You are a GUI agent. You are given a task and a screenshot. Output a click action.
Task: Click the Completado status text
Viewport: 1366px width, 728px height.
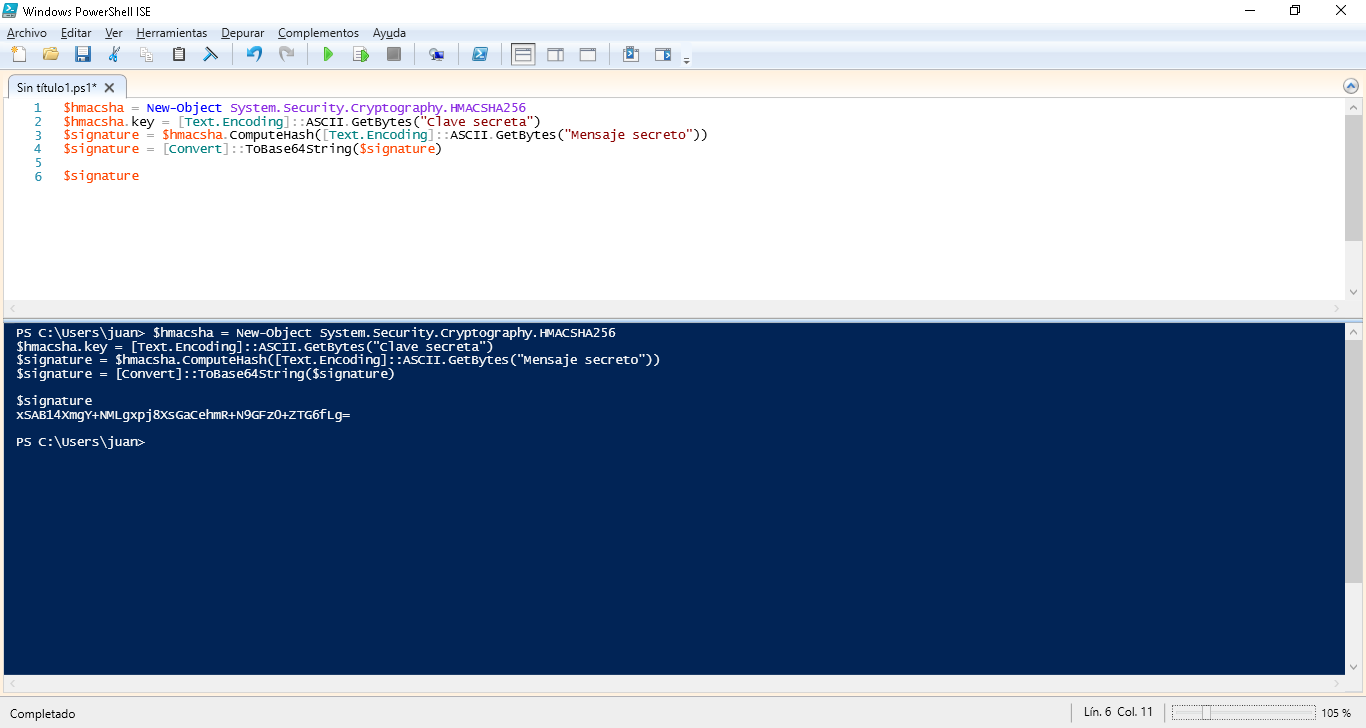coord(43,714)
